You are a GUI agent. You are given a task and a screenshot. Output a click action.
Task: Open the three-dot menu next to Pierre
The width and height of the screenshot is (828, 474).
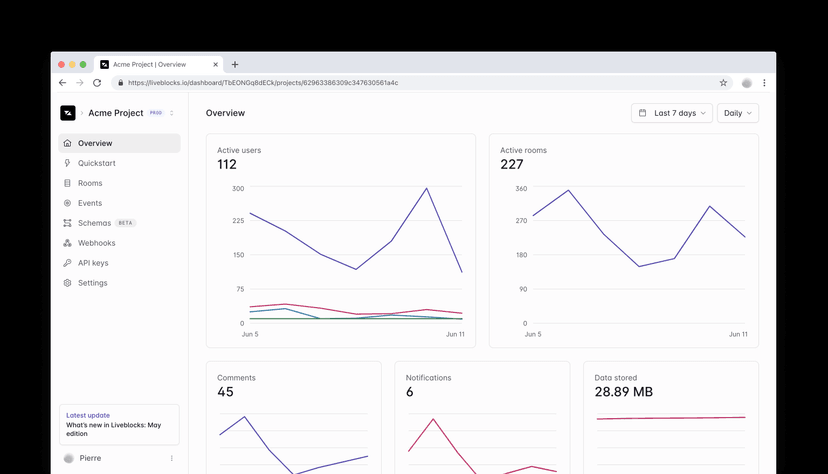tap(172, 458)
